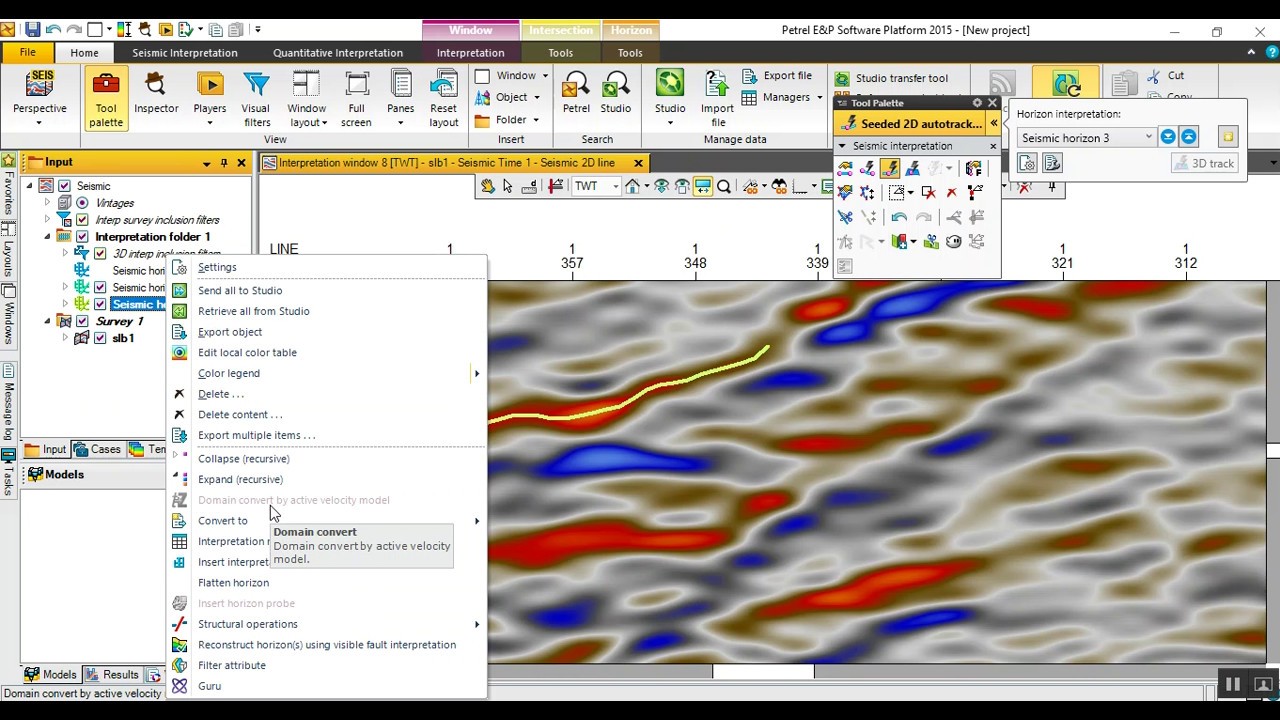This screenshot has height=720, width=1280.
Task: Pause the video playback
Action: (x=1232, y=685)
